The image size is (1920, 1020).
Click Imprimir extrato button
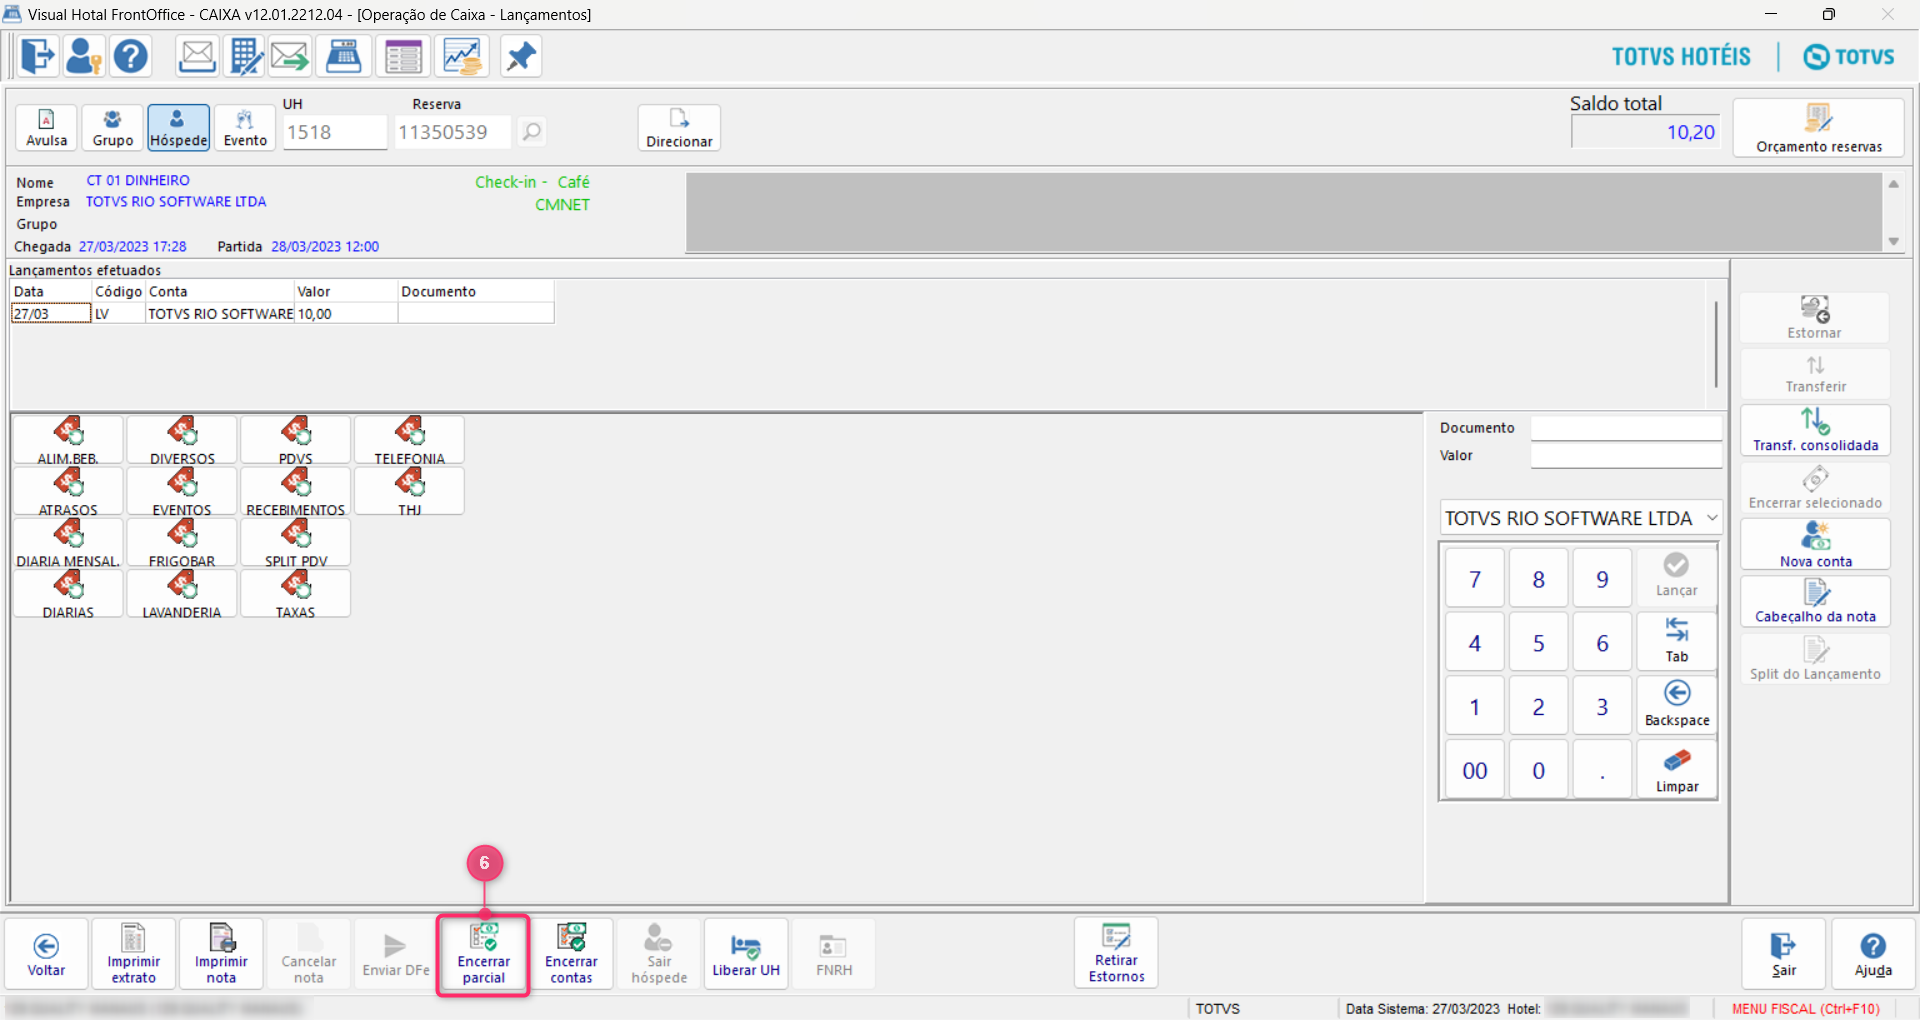coord(134,955)
